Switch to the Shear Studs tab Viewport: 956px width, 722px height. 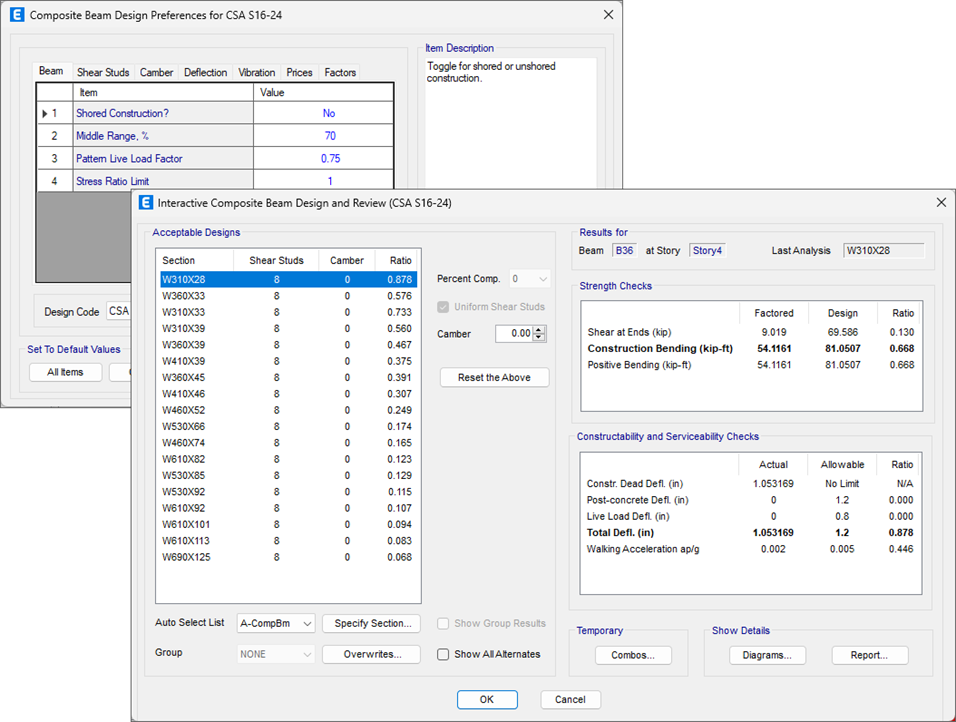tap(103, 72)
